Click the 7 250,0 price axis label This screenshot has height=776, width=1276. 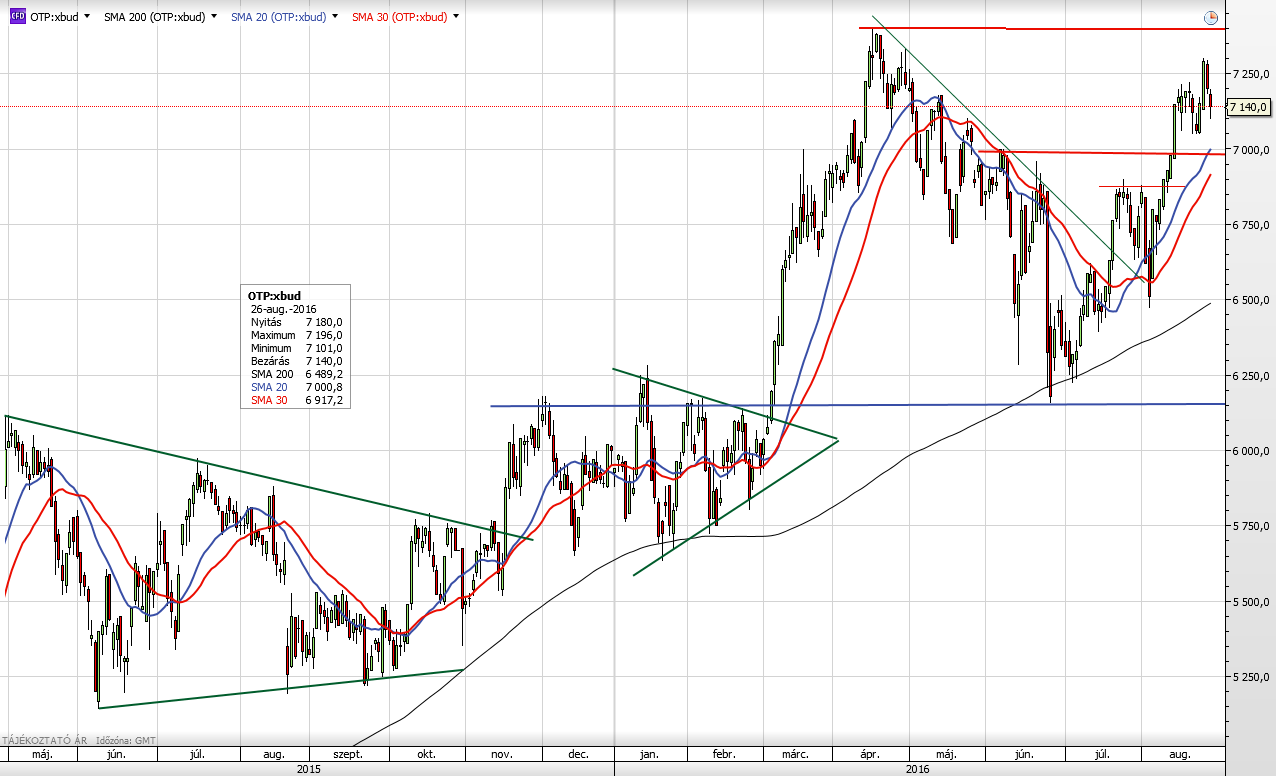click(x=1249, y=74)
